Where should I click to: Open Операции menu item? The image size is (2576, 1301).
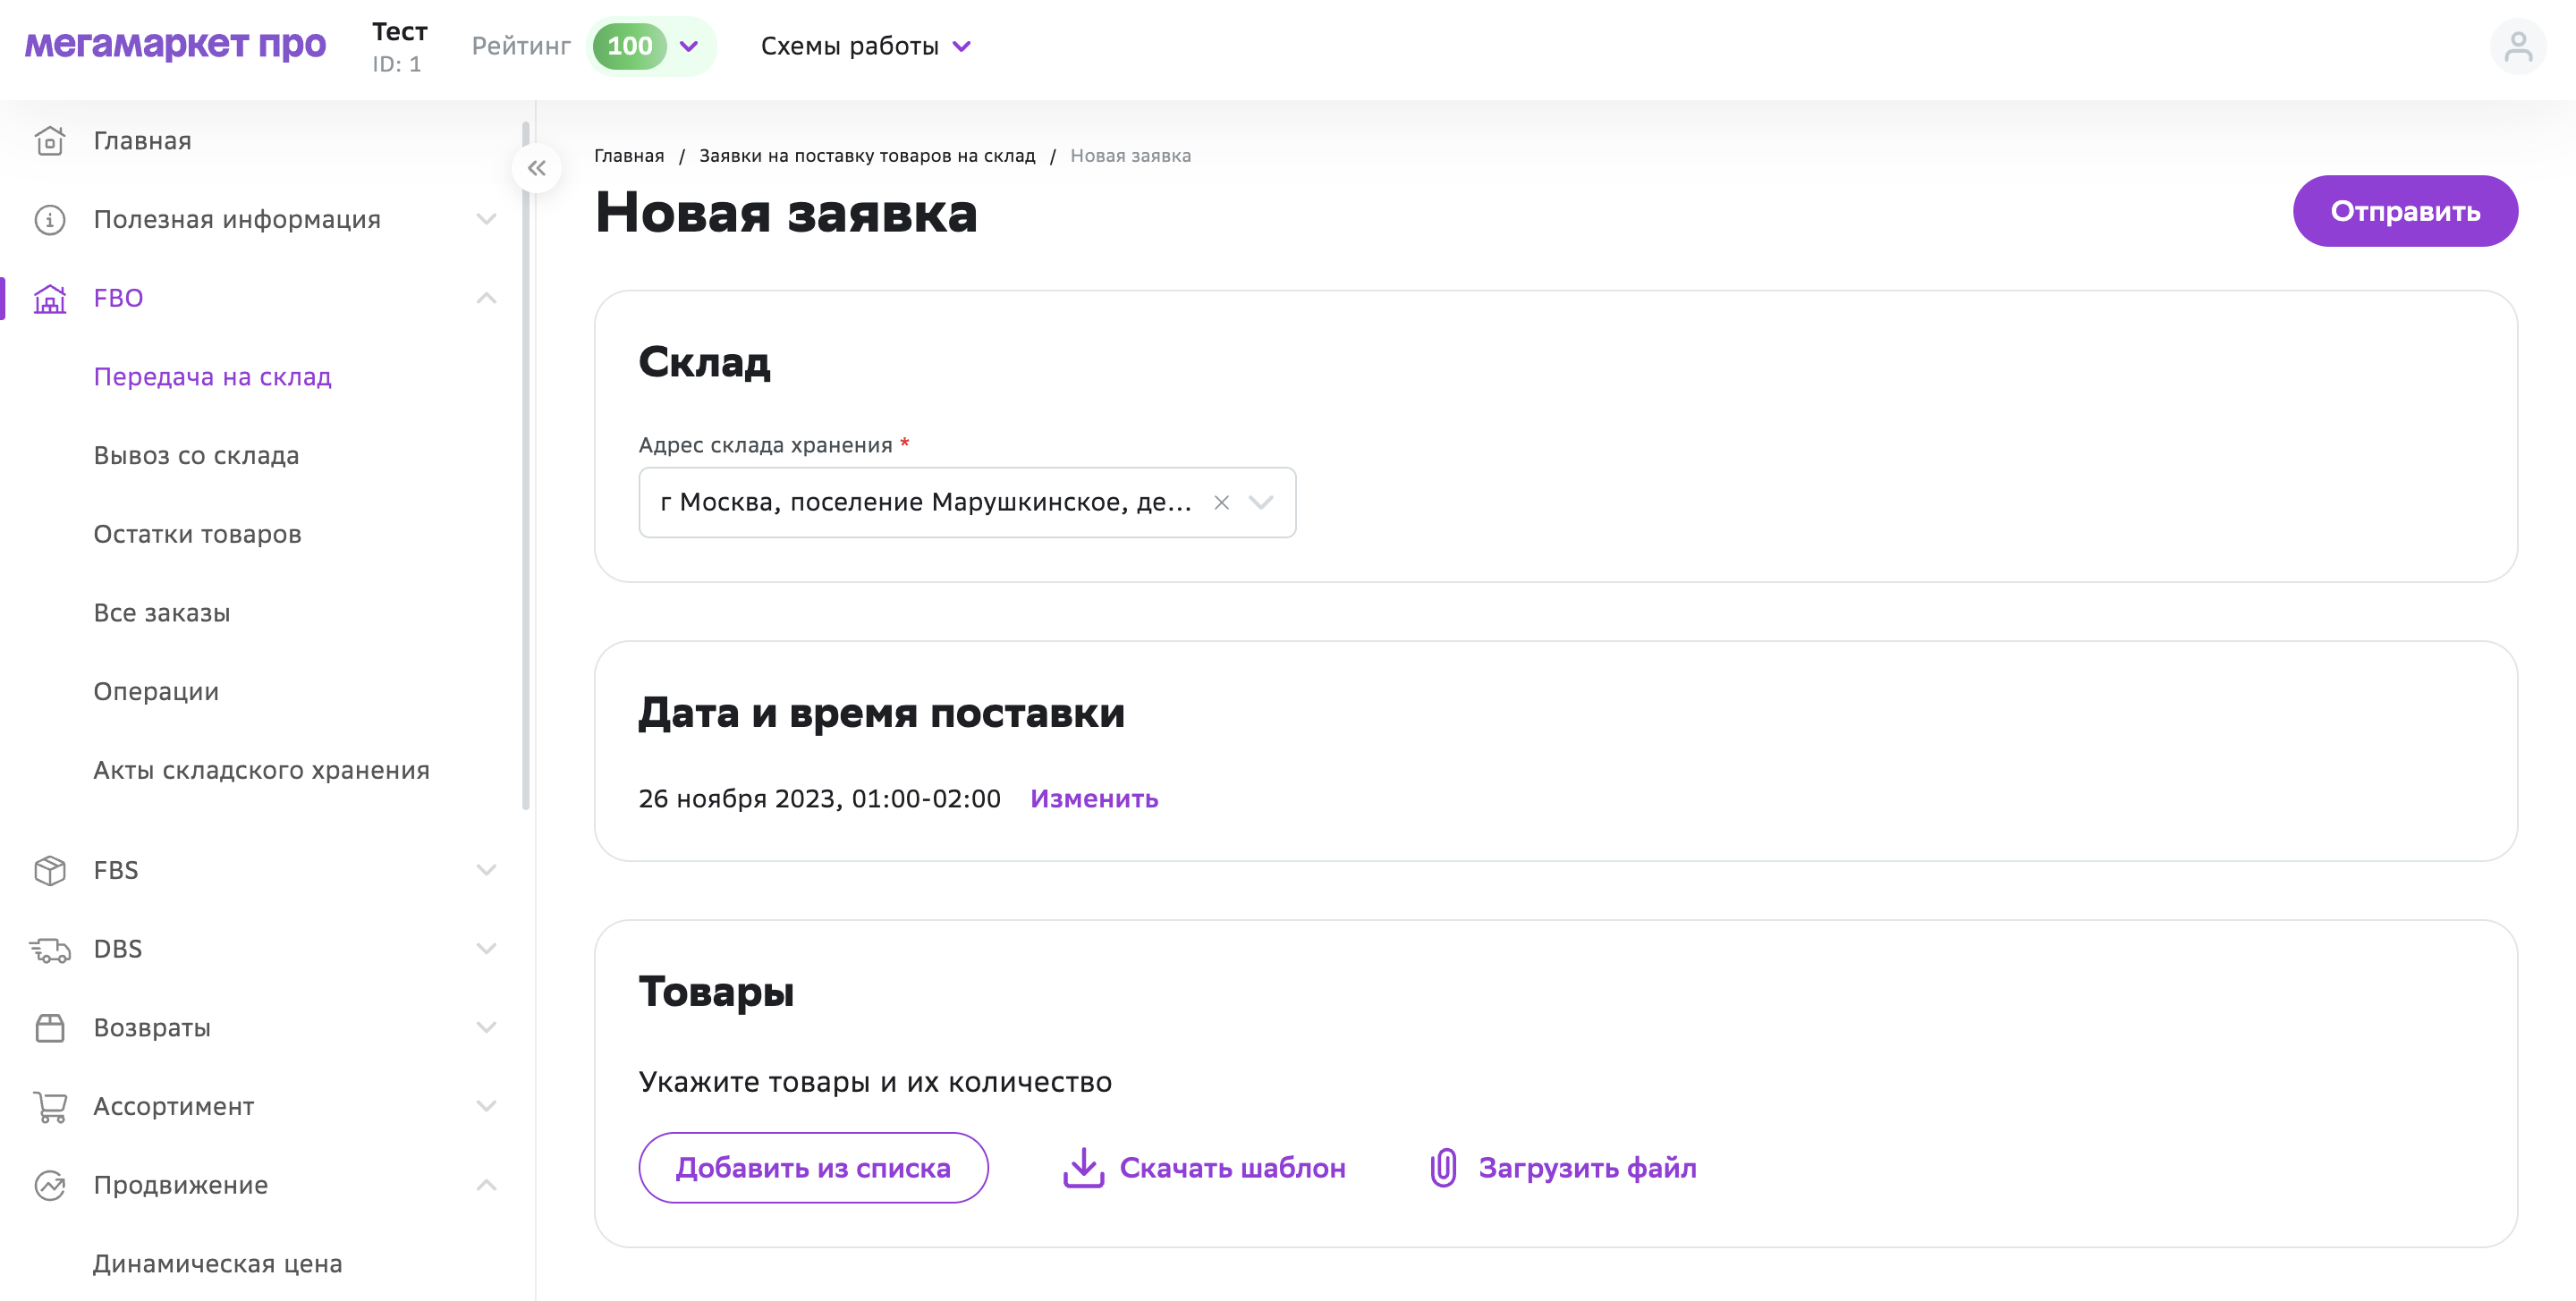tap(156, 692)
